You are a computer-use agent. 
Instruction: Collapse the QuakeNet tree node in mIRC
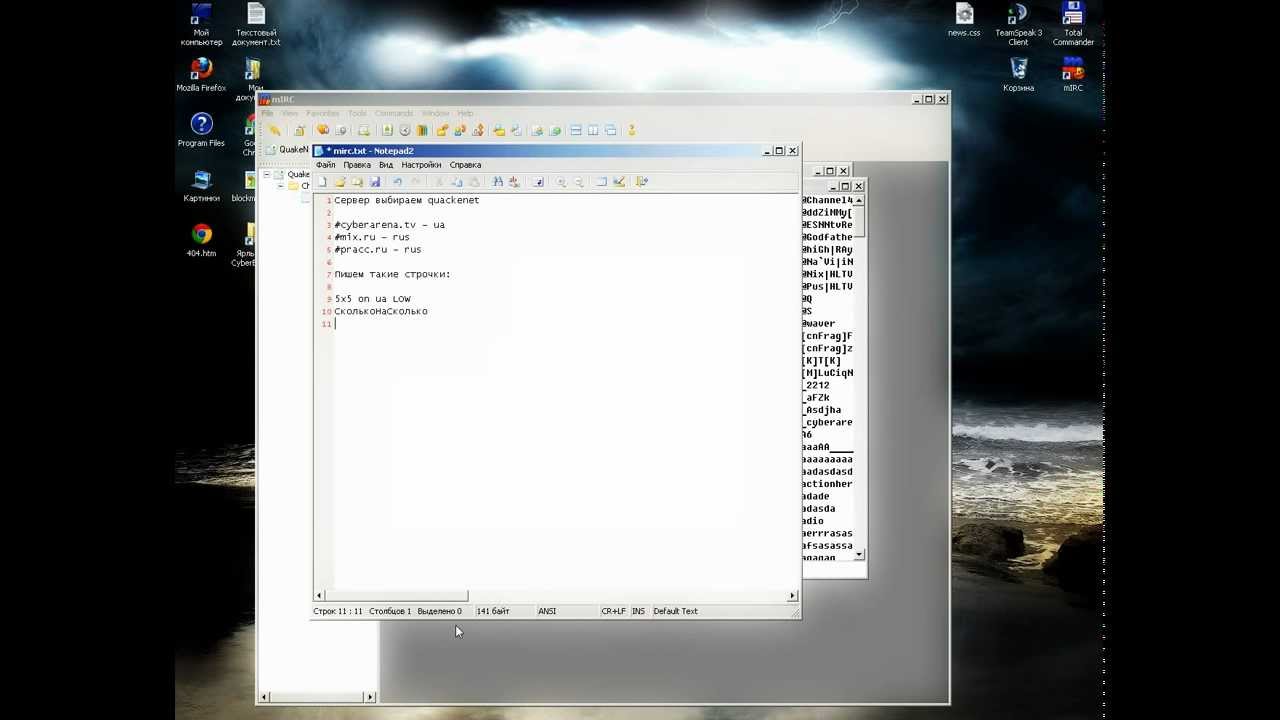[266, 175]
